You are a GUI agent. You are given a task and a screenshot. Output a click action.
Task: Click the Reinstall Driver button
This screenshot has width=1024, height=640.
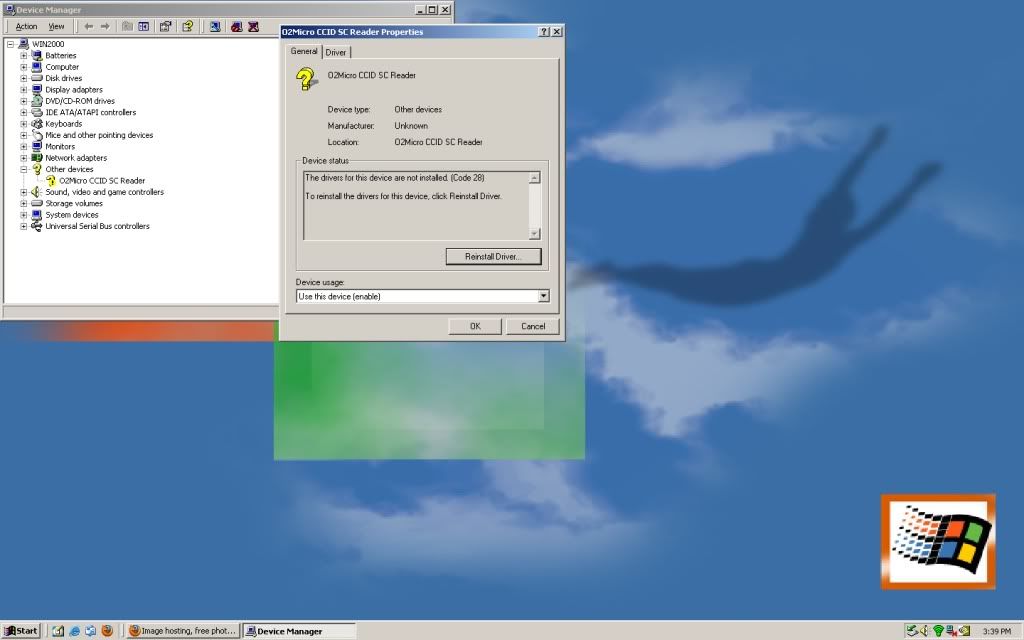[x=493, y=257]
